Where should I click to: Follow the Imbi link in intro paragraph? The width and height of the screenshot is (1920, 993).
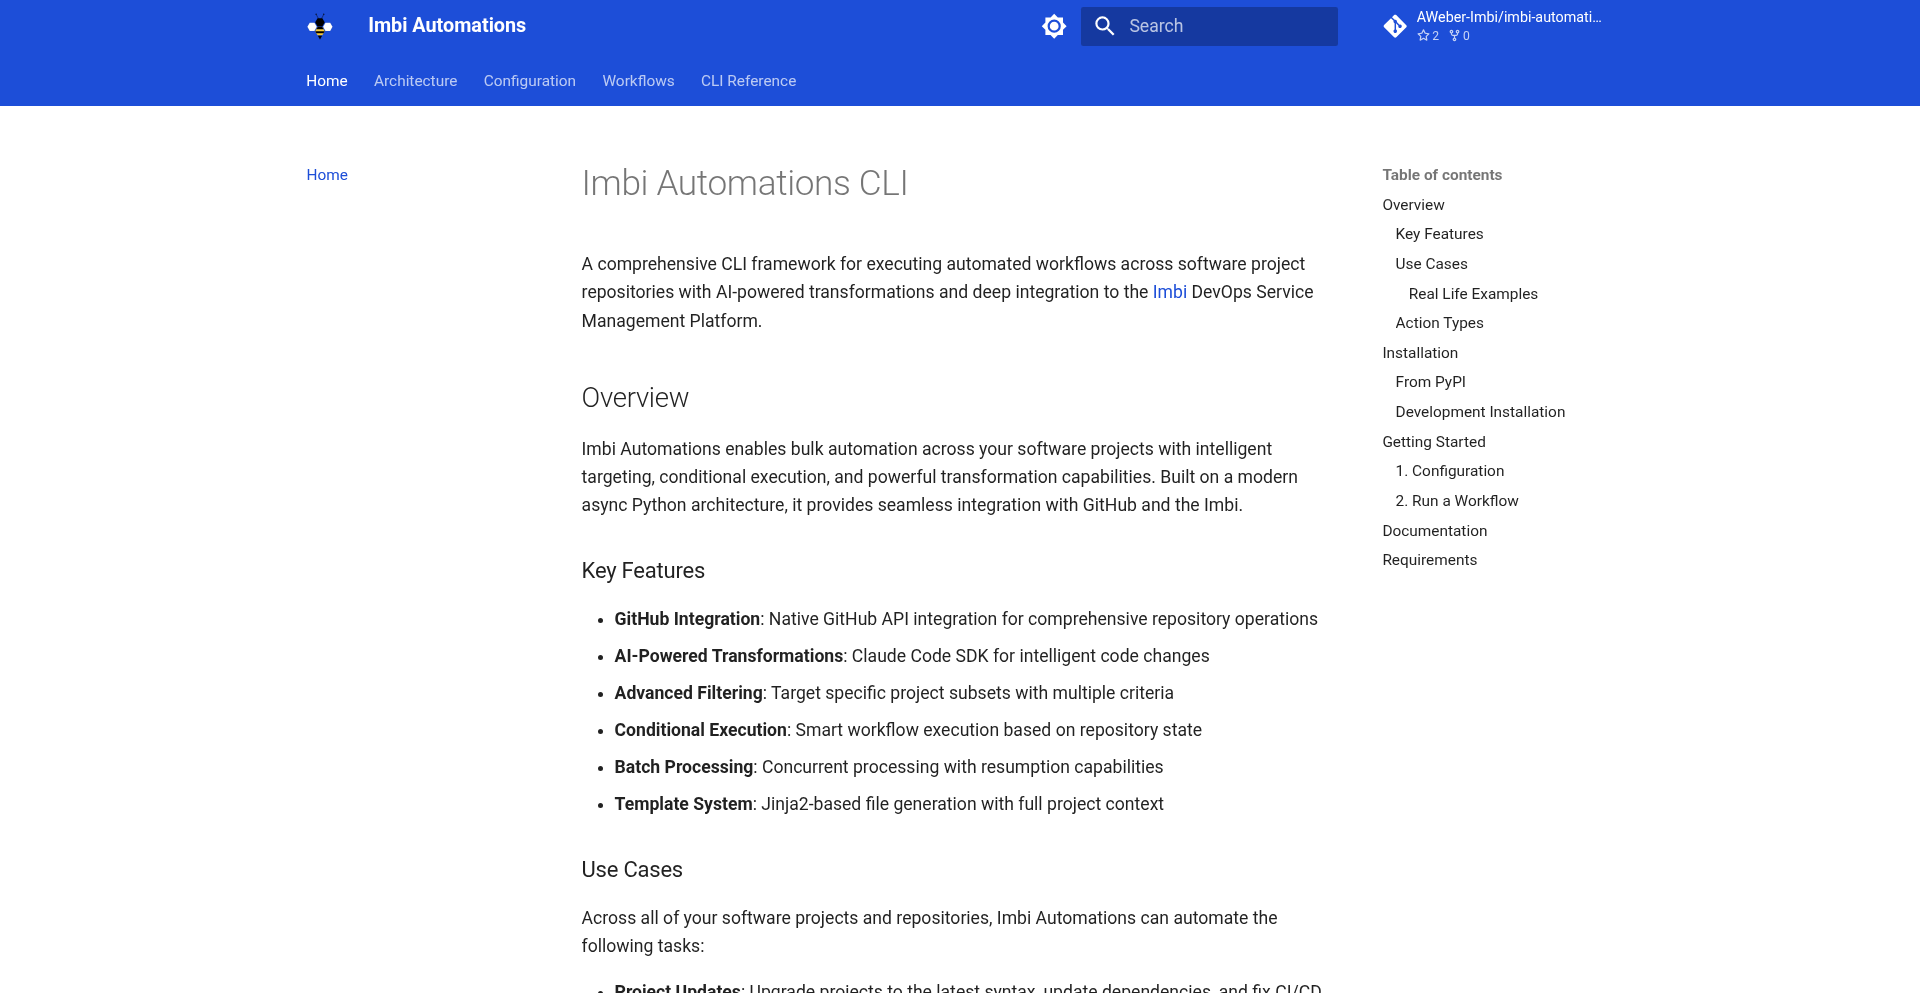click(x=1169, y=292)
